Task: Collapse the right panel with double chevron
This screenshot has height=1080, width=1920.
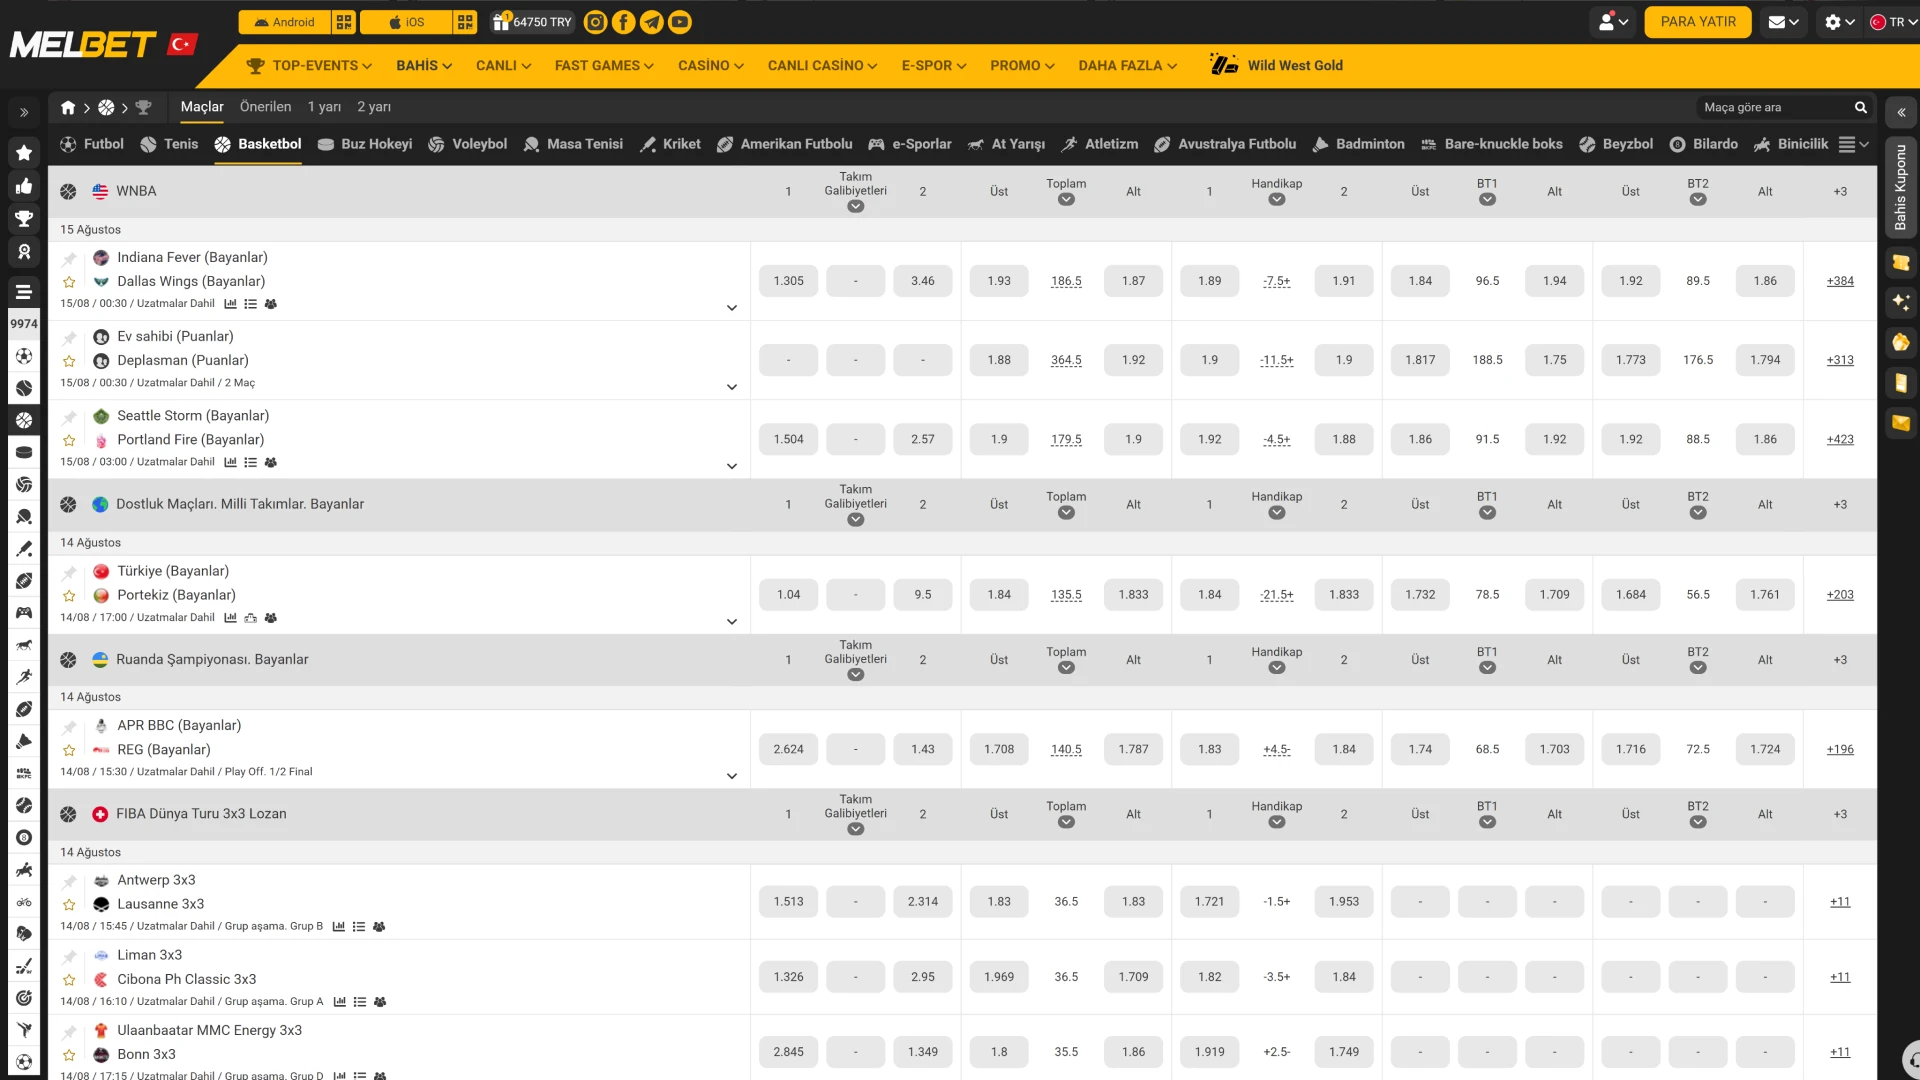Action: [1901, 112]
